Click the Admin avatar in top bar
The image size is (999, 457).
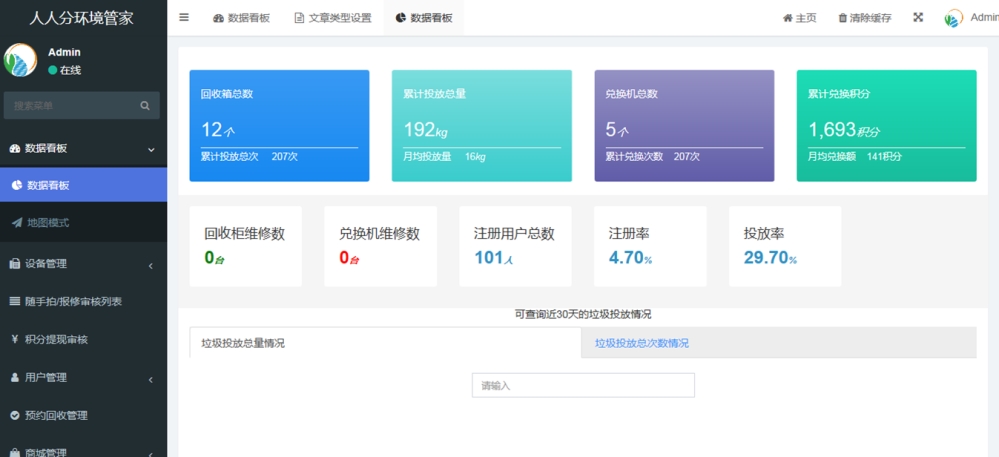(954, 18)
